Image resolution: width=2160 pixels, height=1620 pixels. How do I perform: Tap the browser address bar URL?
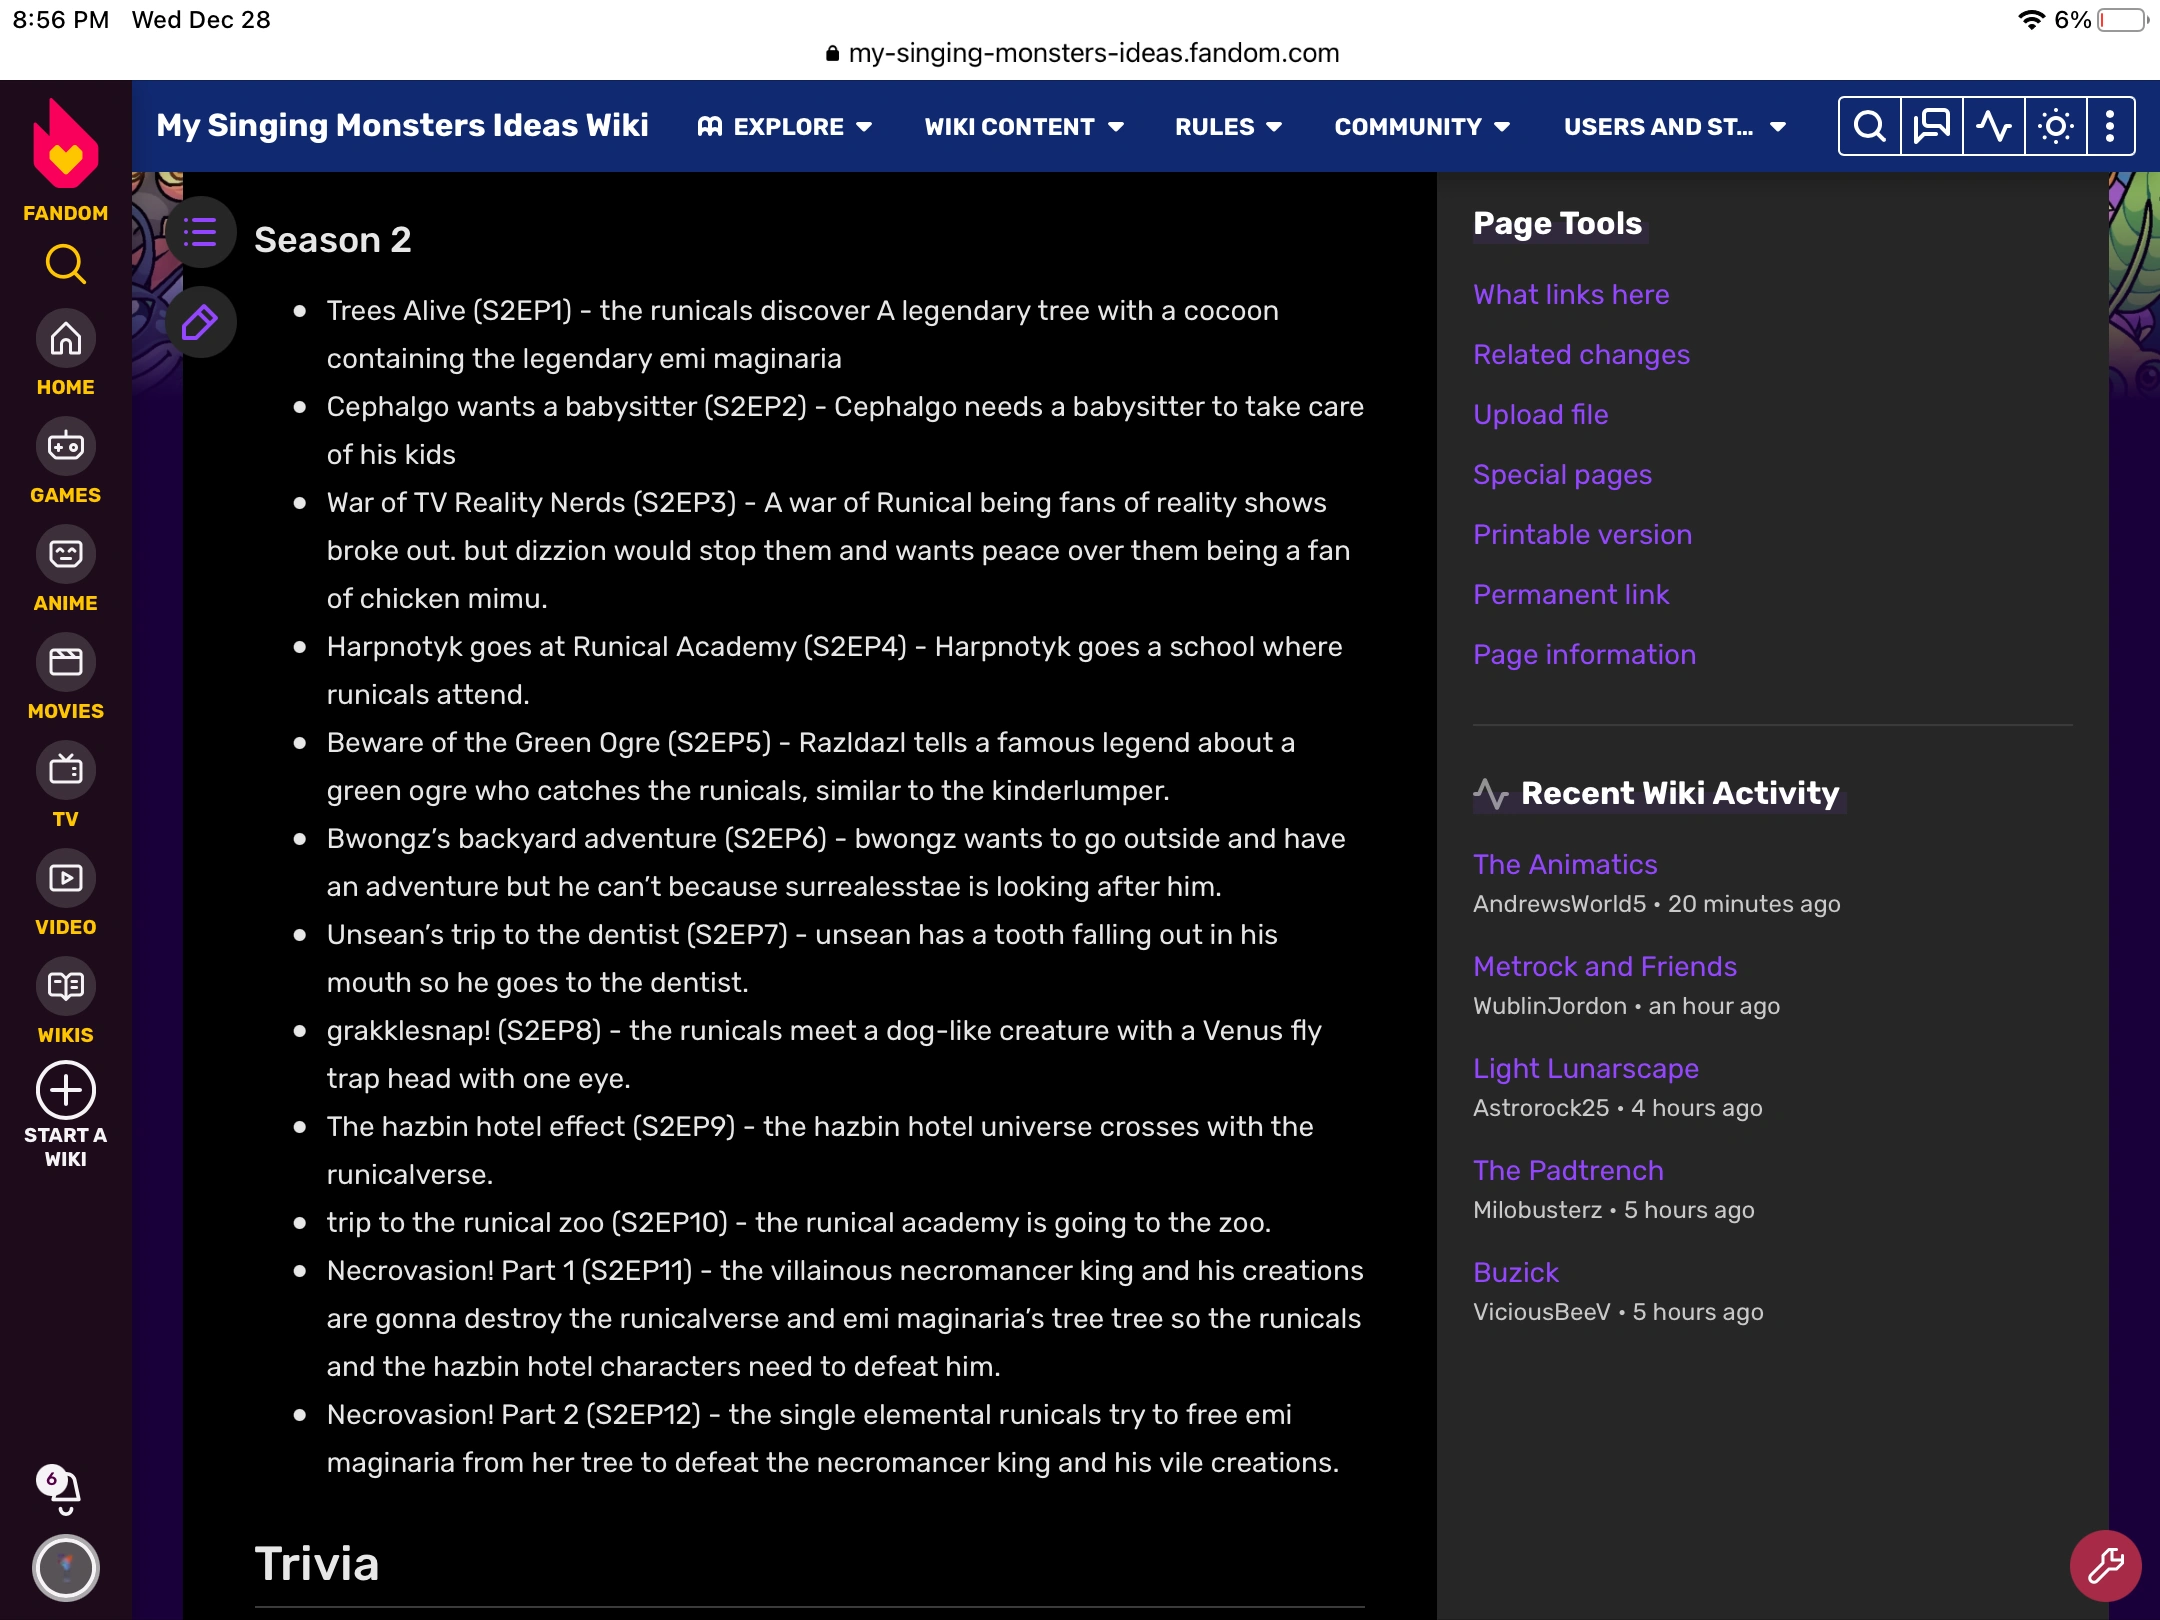pyautogui.click(x=1092, y=53)
